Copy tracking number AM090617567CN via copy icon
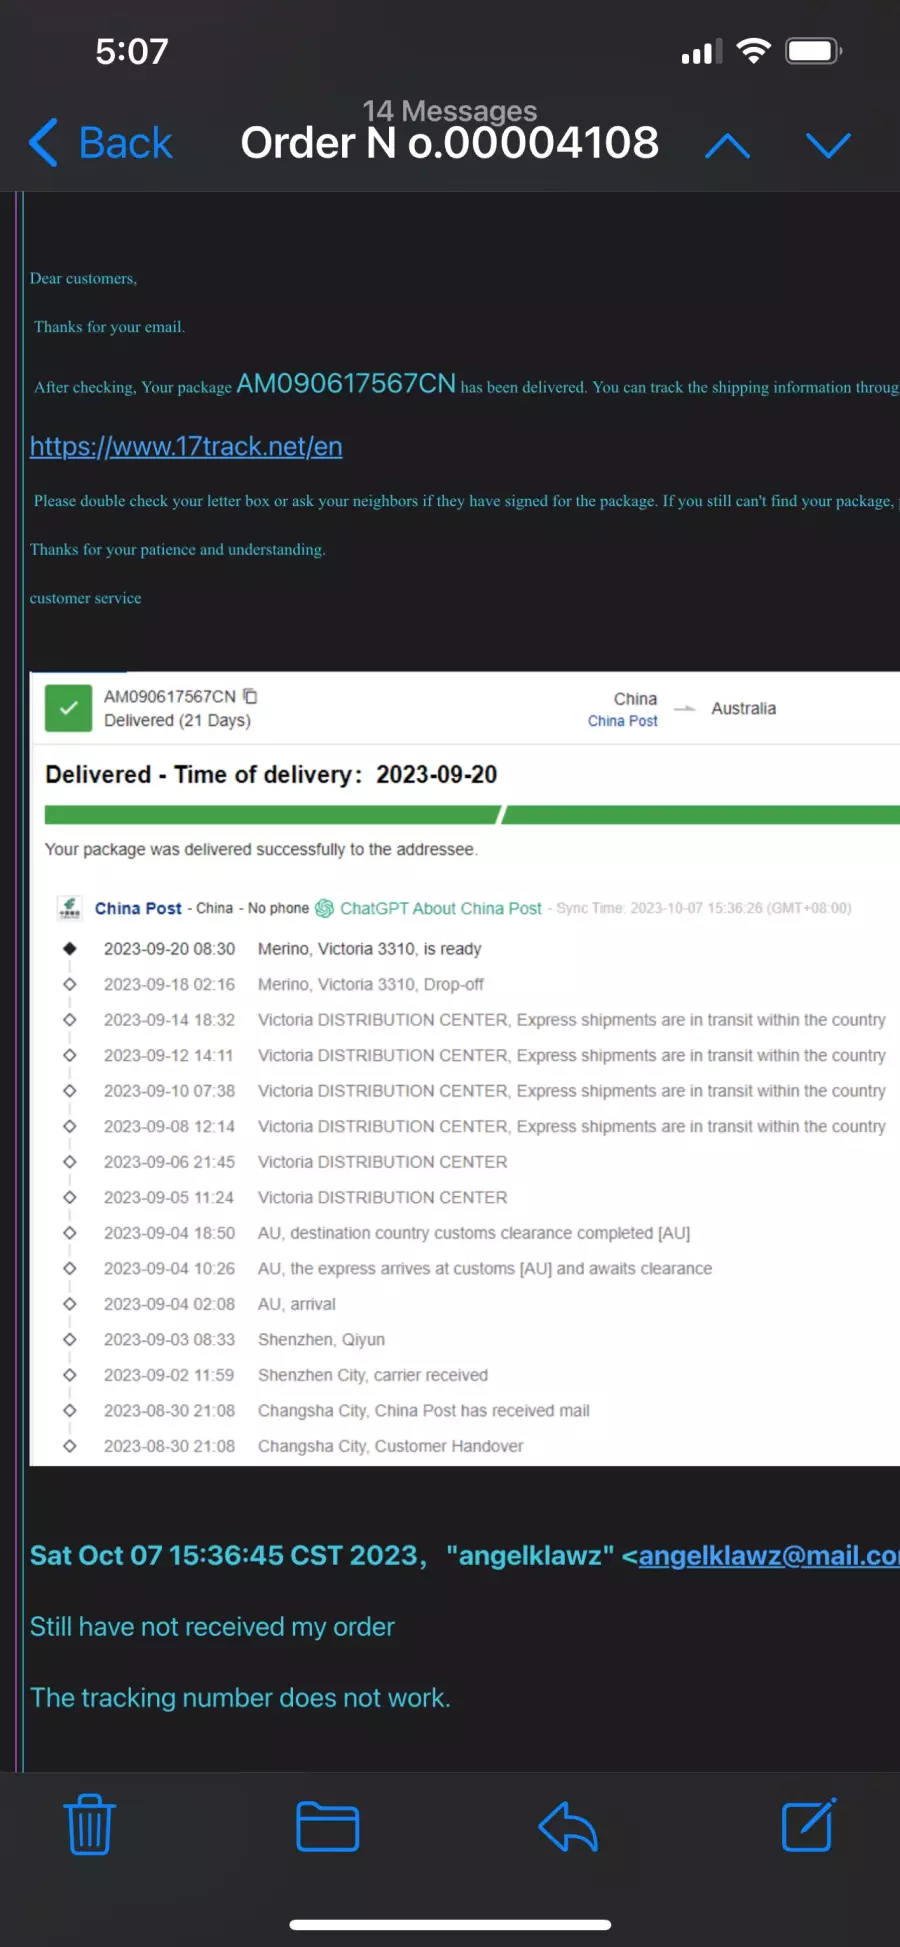The image size is (900, 1947). coord(250,696)
